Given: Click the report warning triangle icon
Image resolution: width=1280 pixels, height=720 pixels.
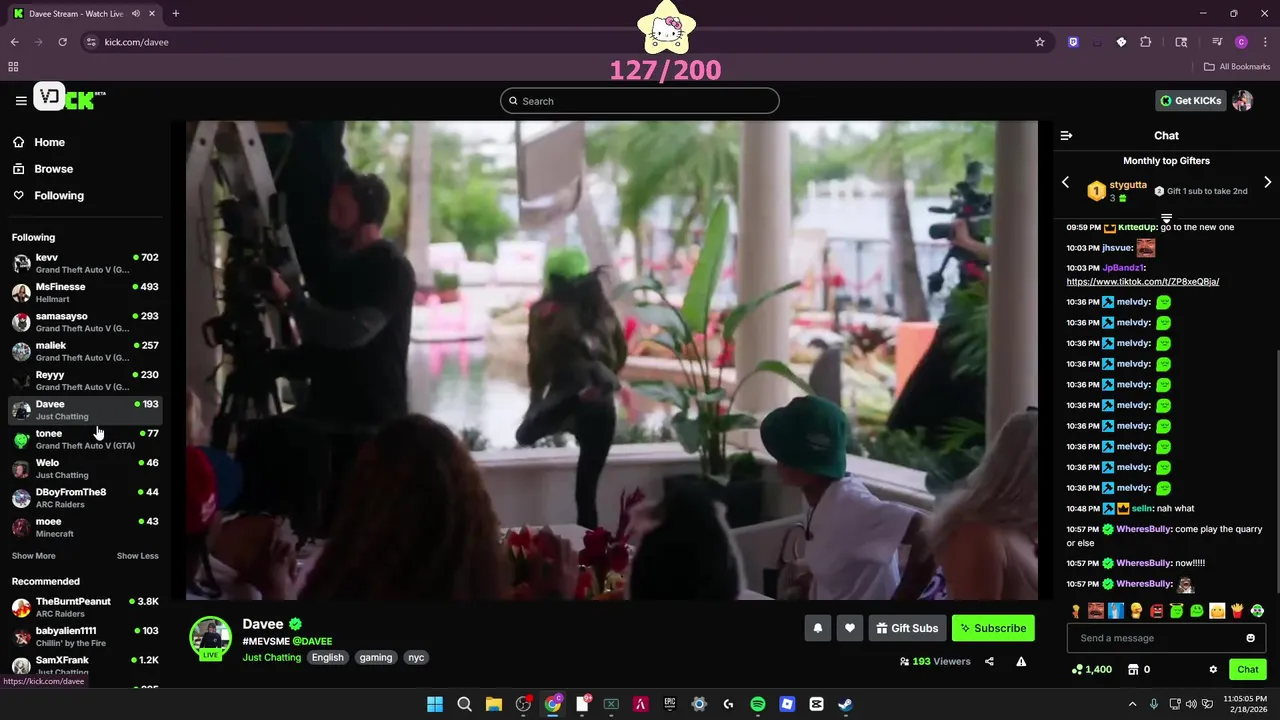Looking at the screenshot, I should click(1021, 661).
